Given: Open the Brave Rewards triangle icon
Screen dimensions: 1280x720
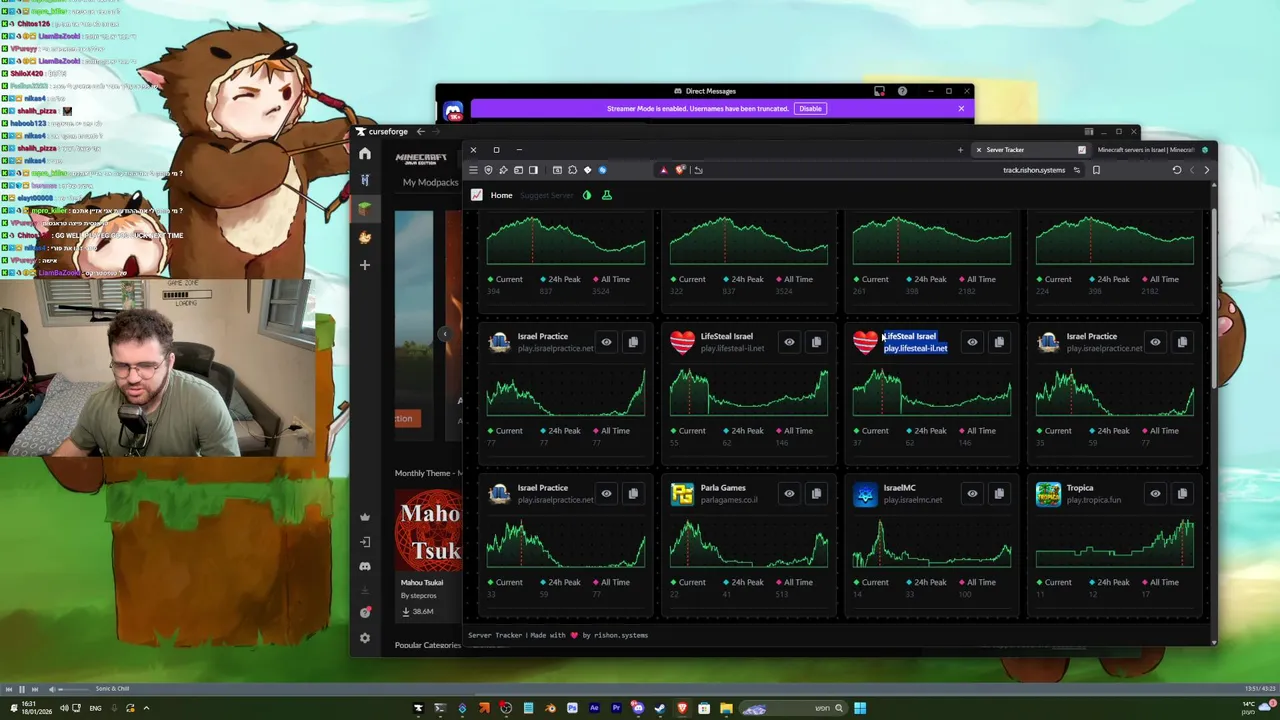Looking at the screenshot, I should tap(663, 170).
